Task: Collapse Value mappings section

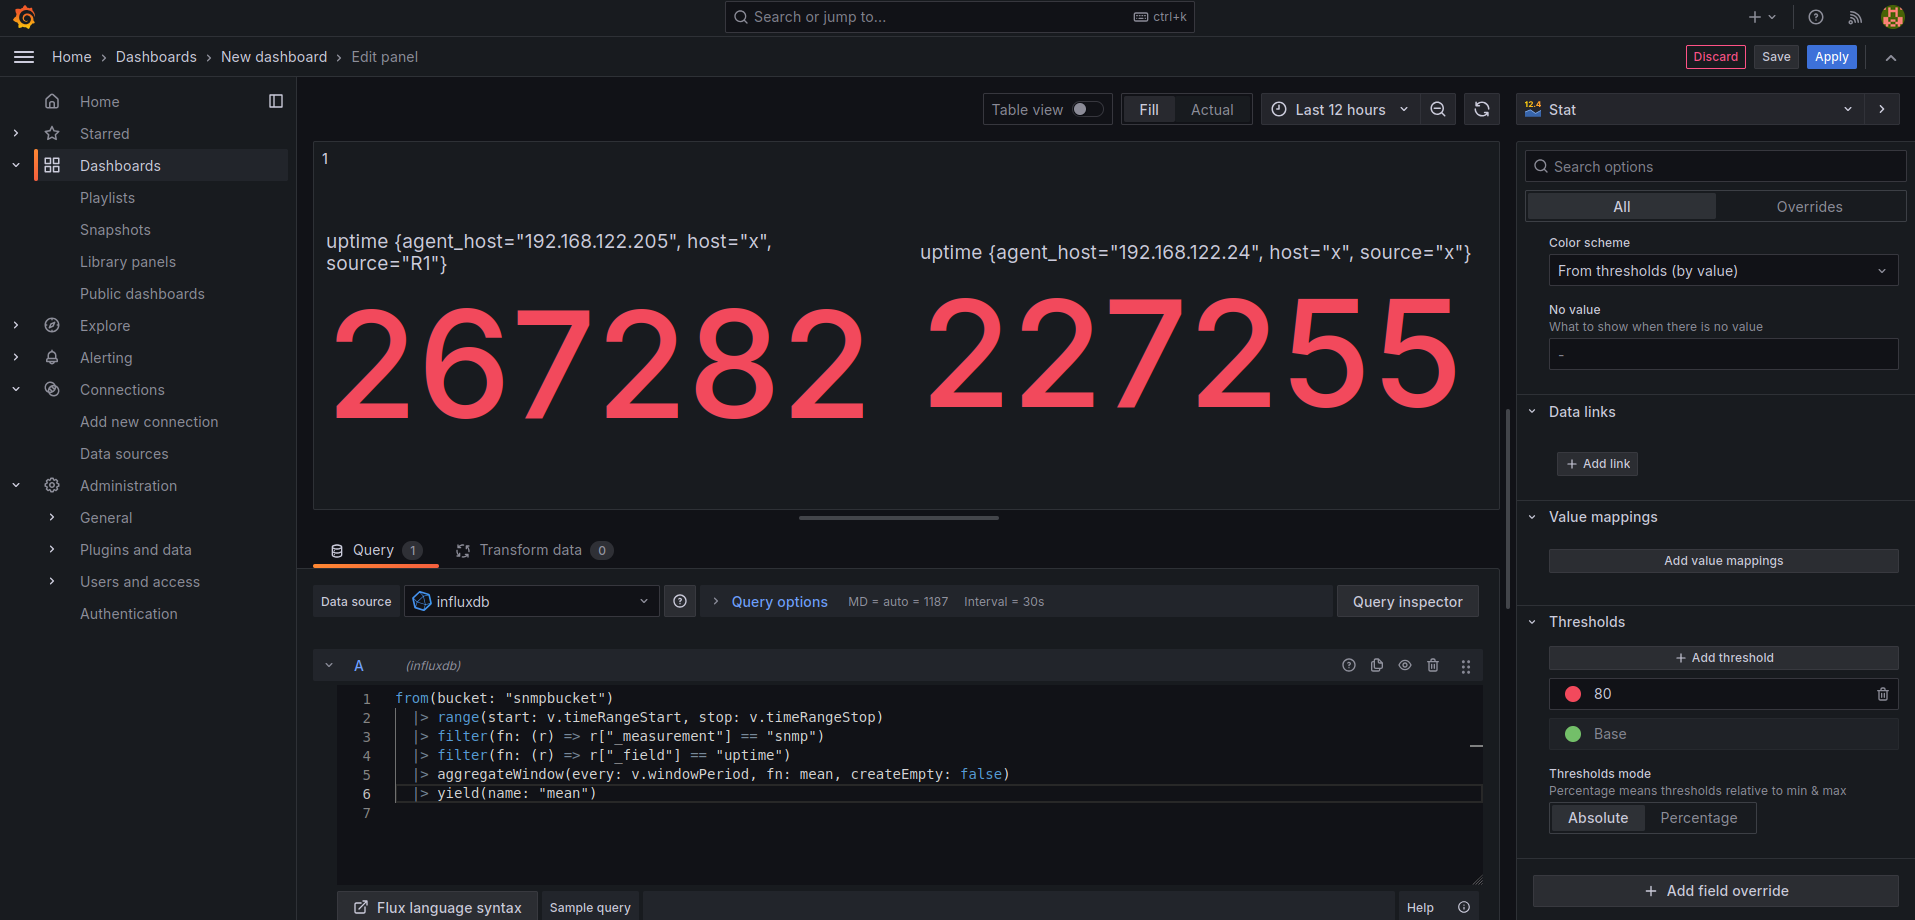Action: [1532, 517]
